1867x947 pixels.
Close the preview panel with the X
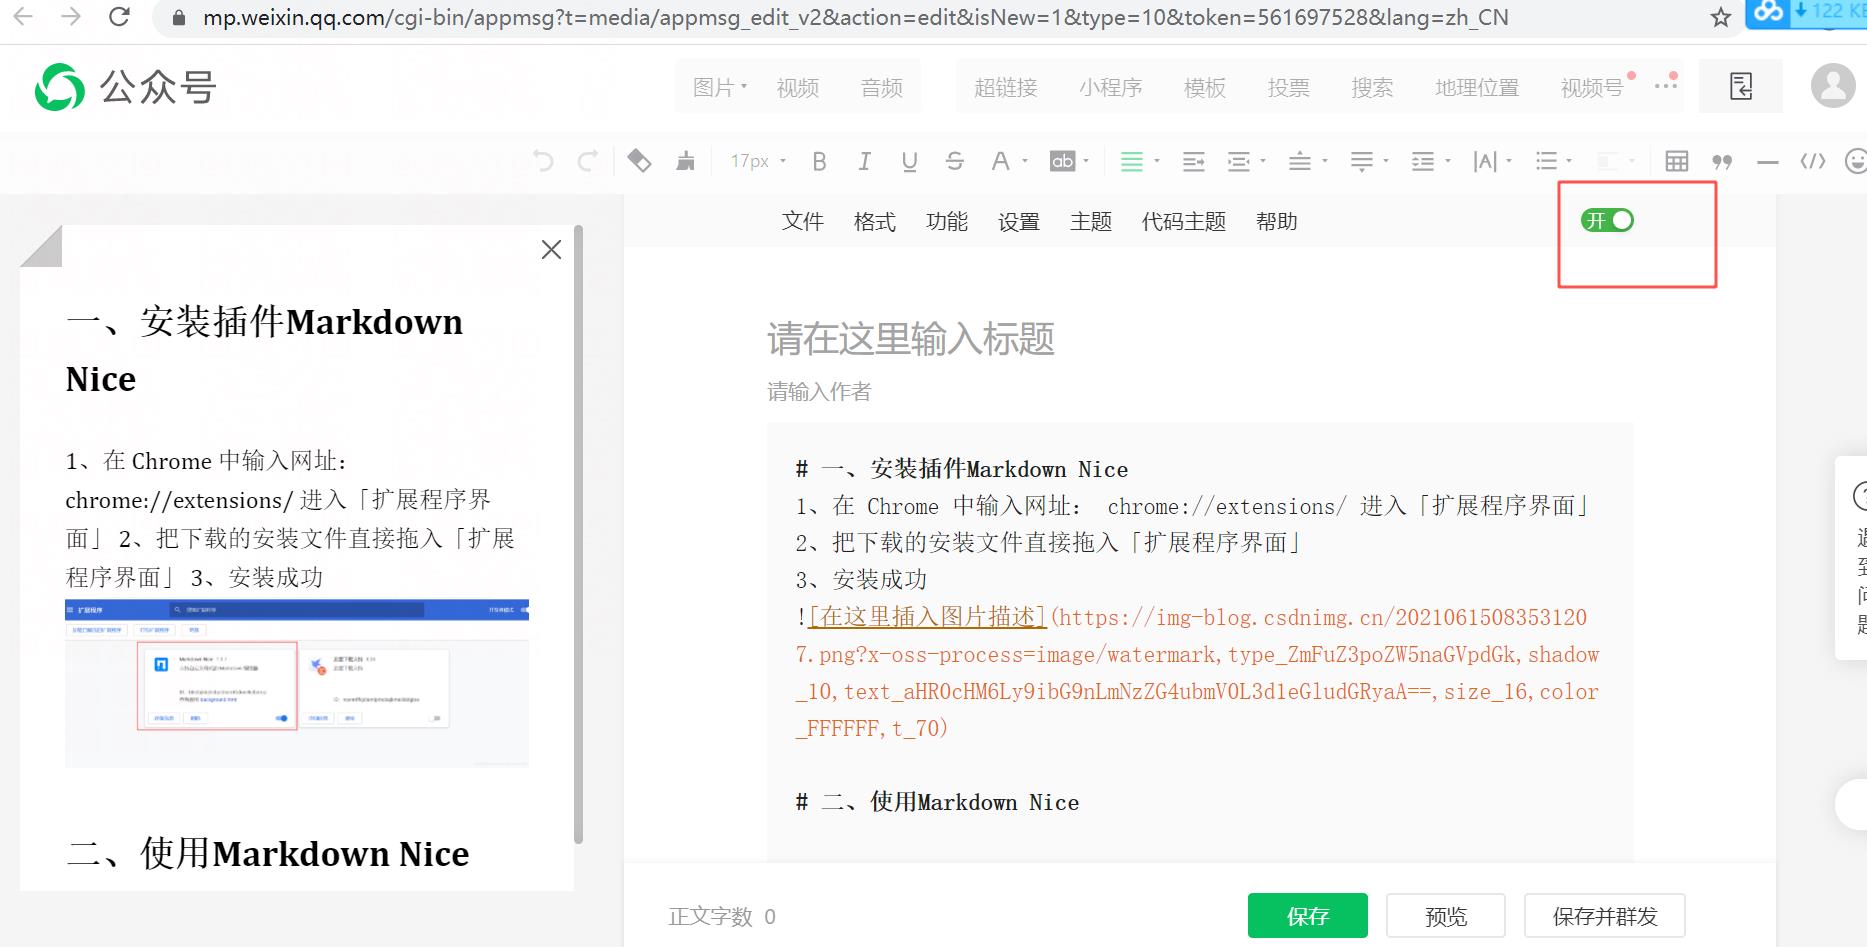(551, 250)
